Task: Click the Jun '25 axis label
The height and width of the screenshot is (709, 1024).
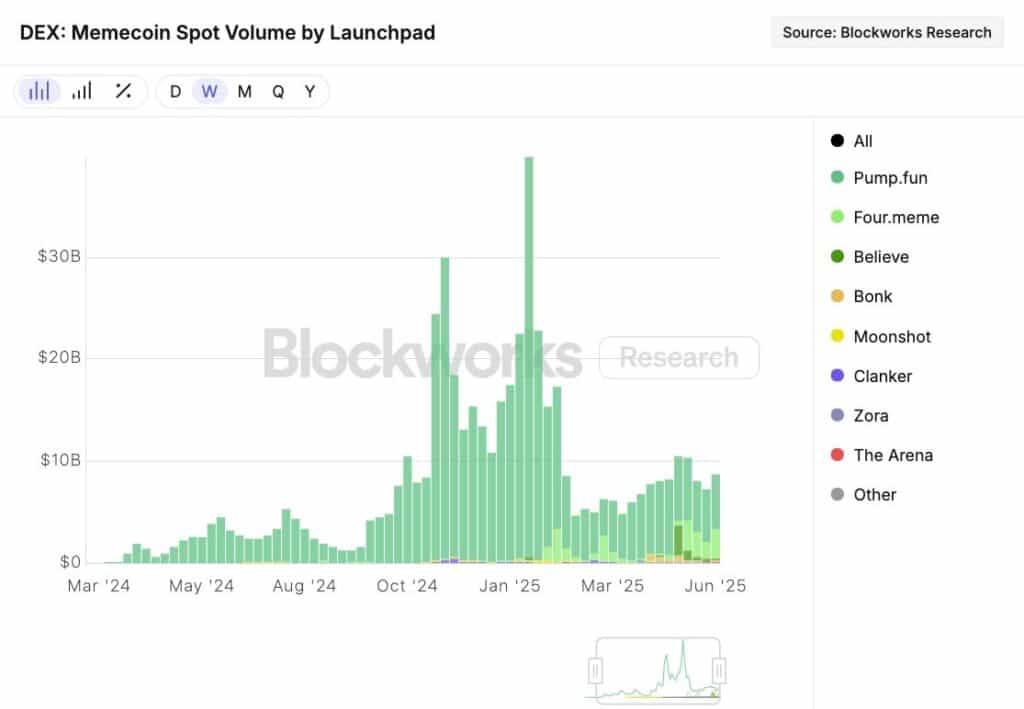Action: click(715, 586)
